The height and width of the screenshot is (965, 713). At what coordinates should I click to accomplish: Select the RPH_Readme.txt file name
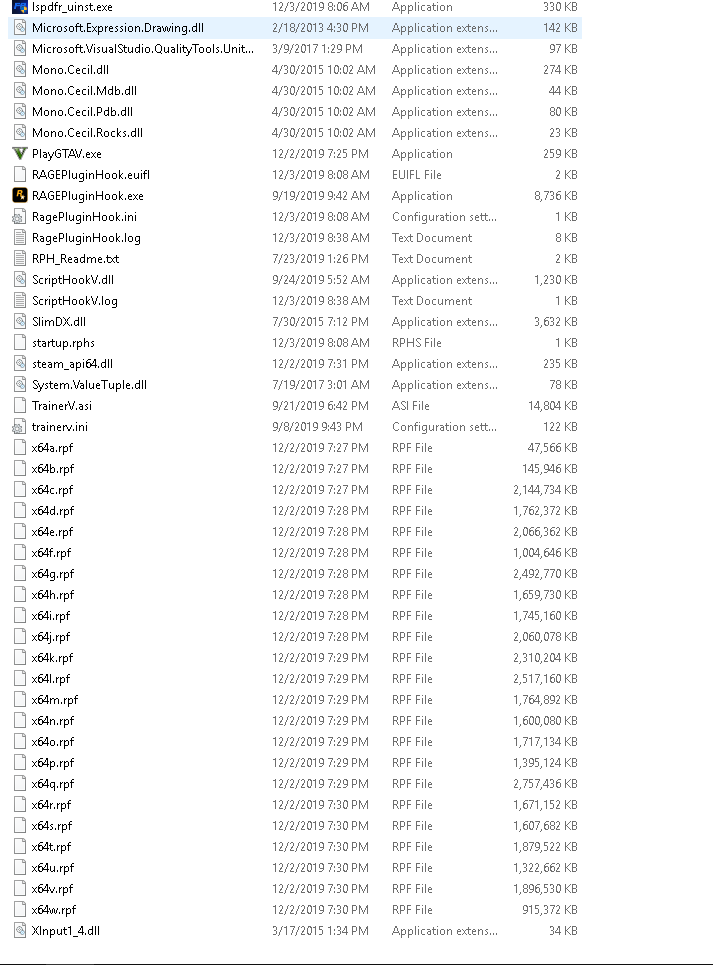(x=75, y=259)
